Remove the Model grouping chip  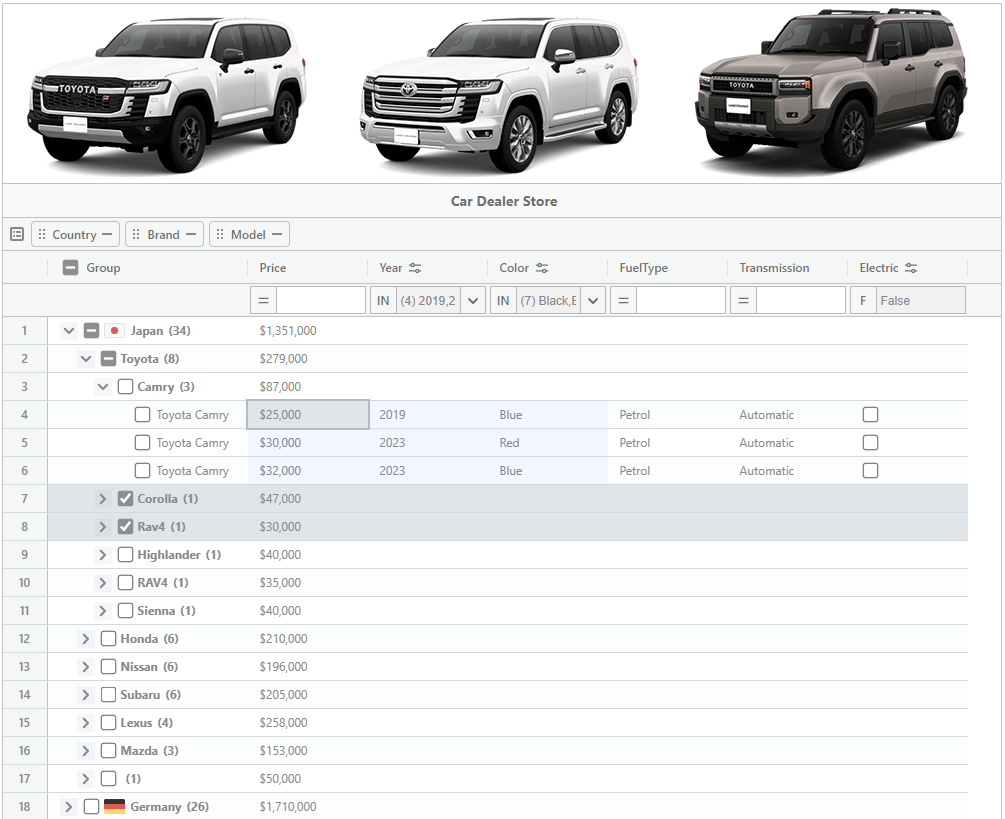277,235
